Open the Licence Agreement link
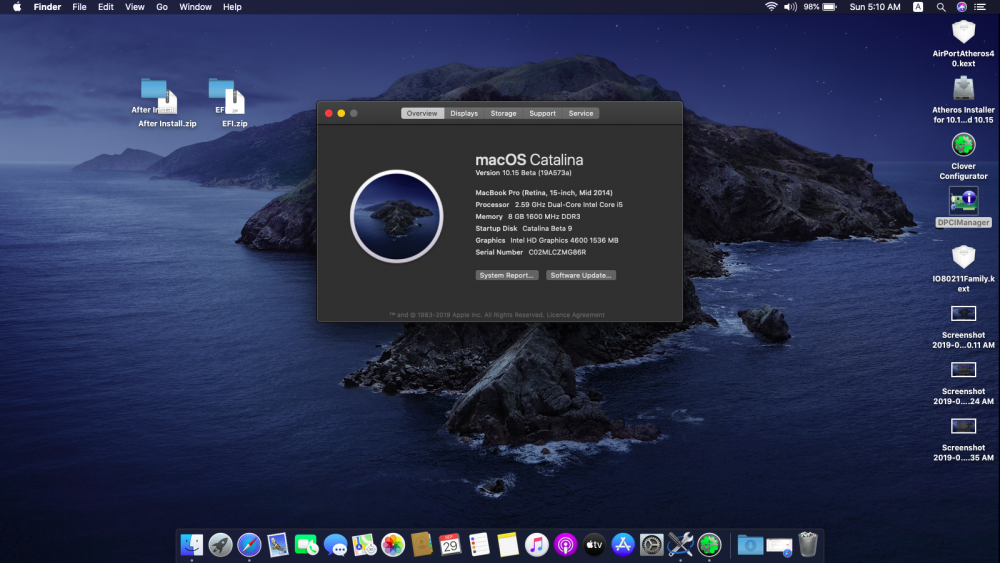The width and height of the screenshot is (1000, 563). (x=575, y=315)
